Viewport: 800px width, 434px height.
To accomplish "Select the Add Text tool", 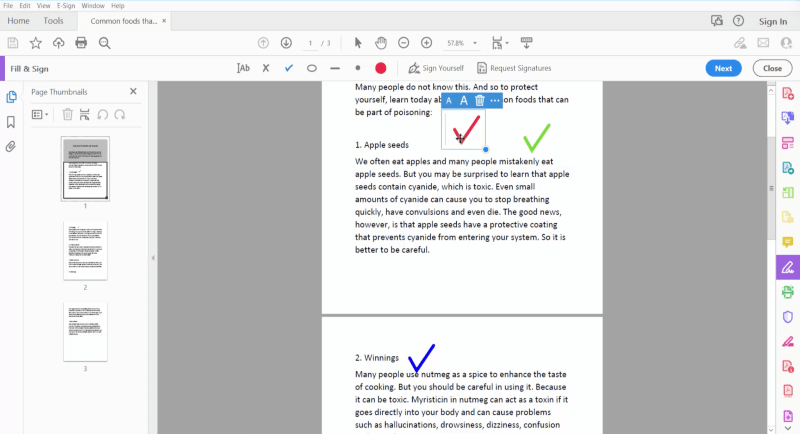I will coord(243,68).
